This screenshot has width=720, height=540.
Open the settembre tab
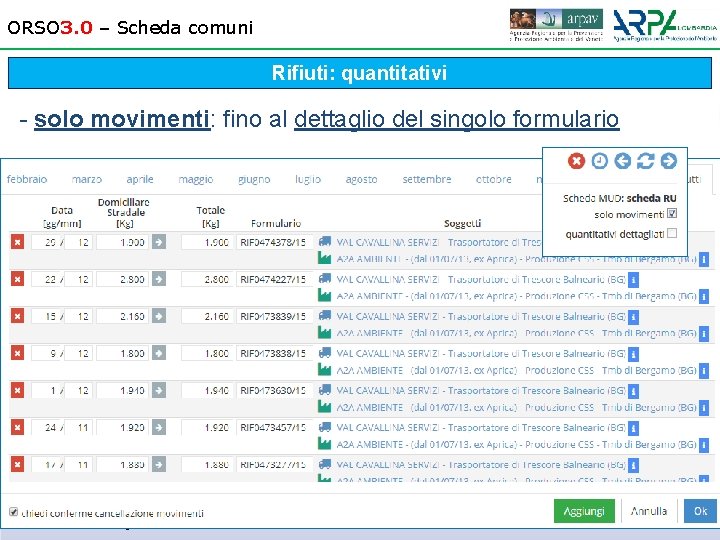(x=427, y=179)
